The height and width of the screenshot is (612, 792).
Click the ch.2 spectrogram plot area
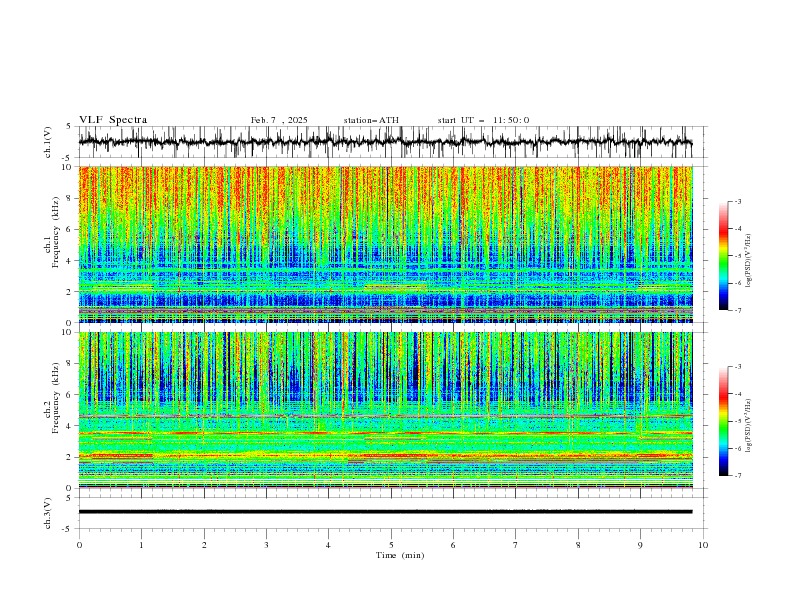[x=386, y=410]
